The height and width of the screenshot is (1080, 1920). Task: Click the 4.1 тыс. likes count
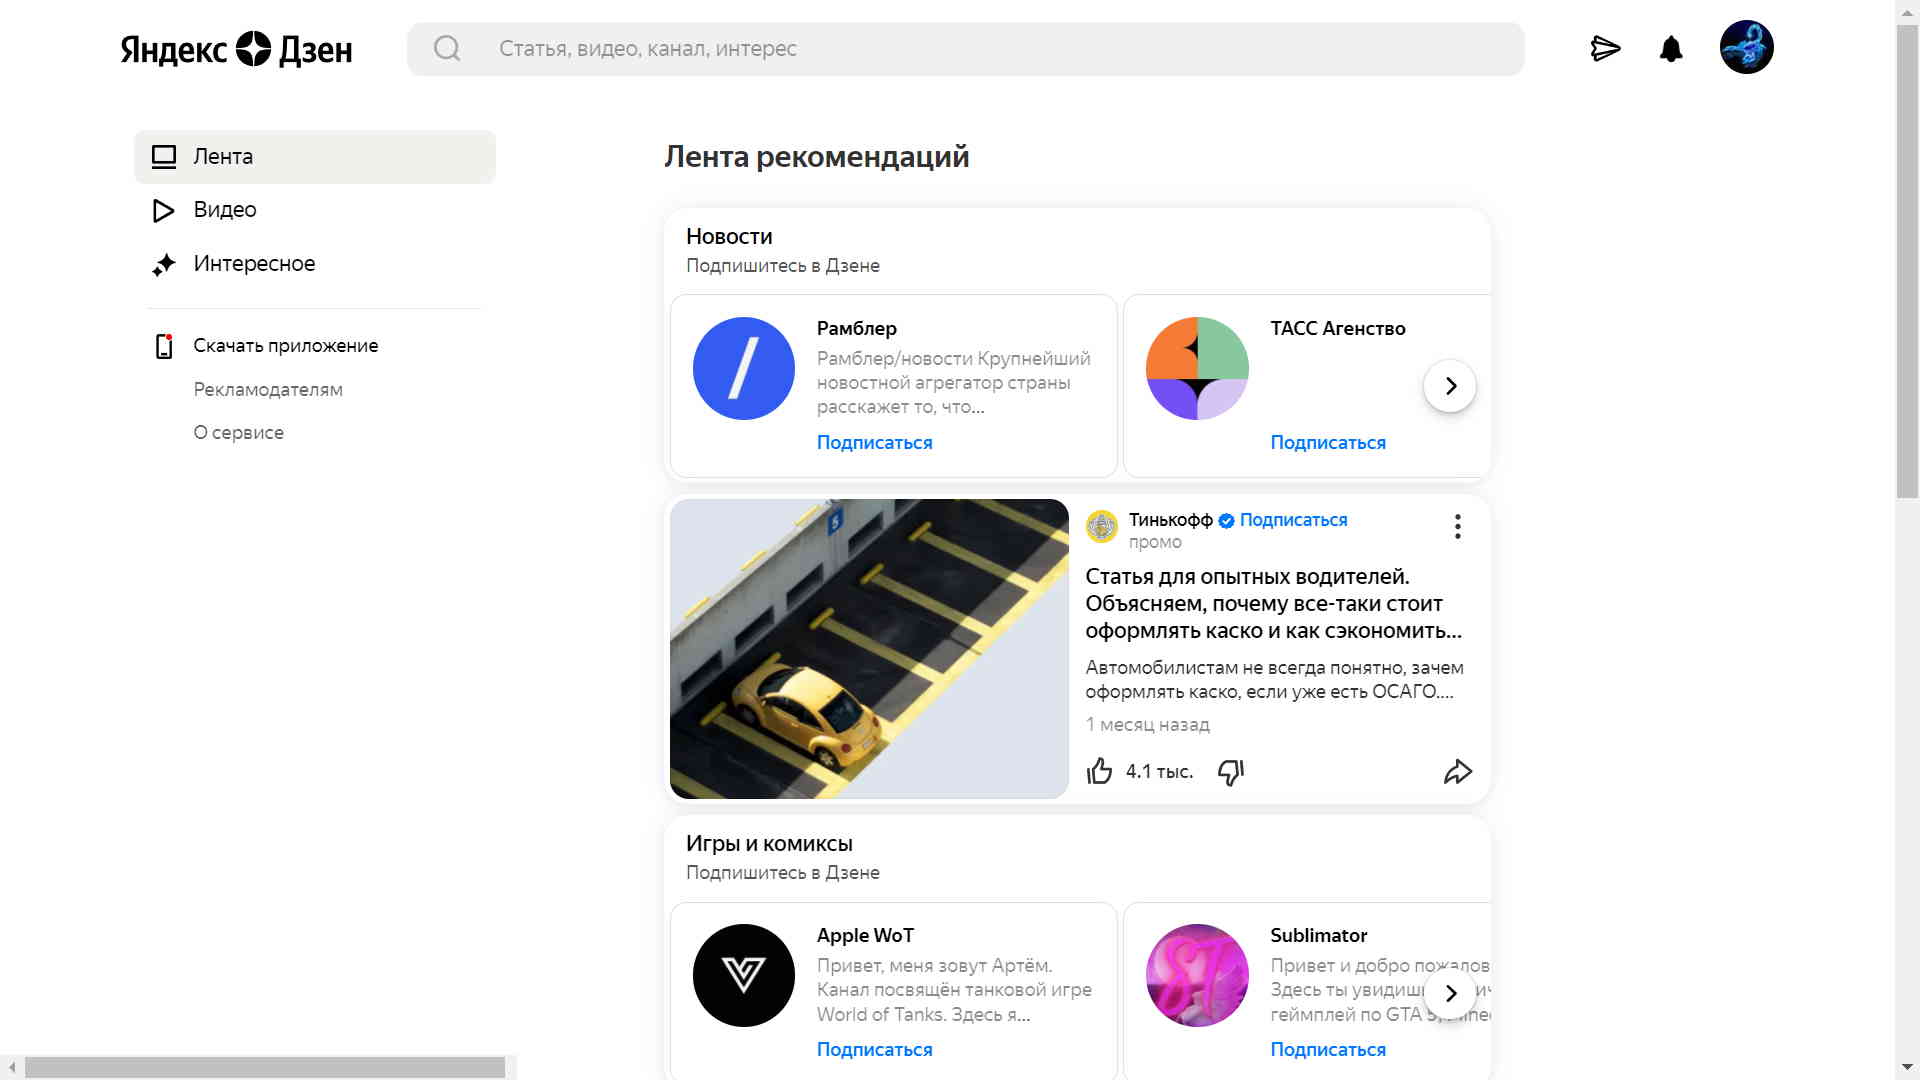(1159, 772)
